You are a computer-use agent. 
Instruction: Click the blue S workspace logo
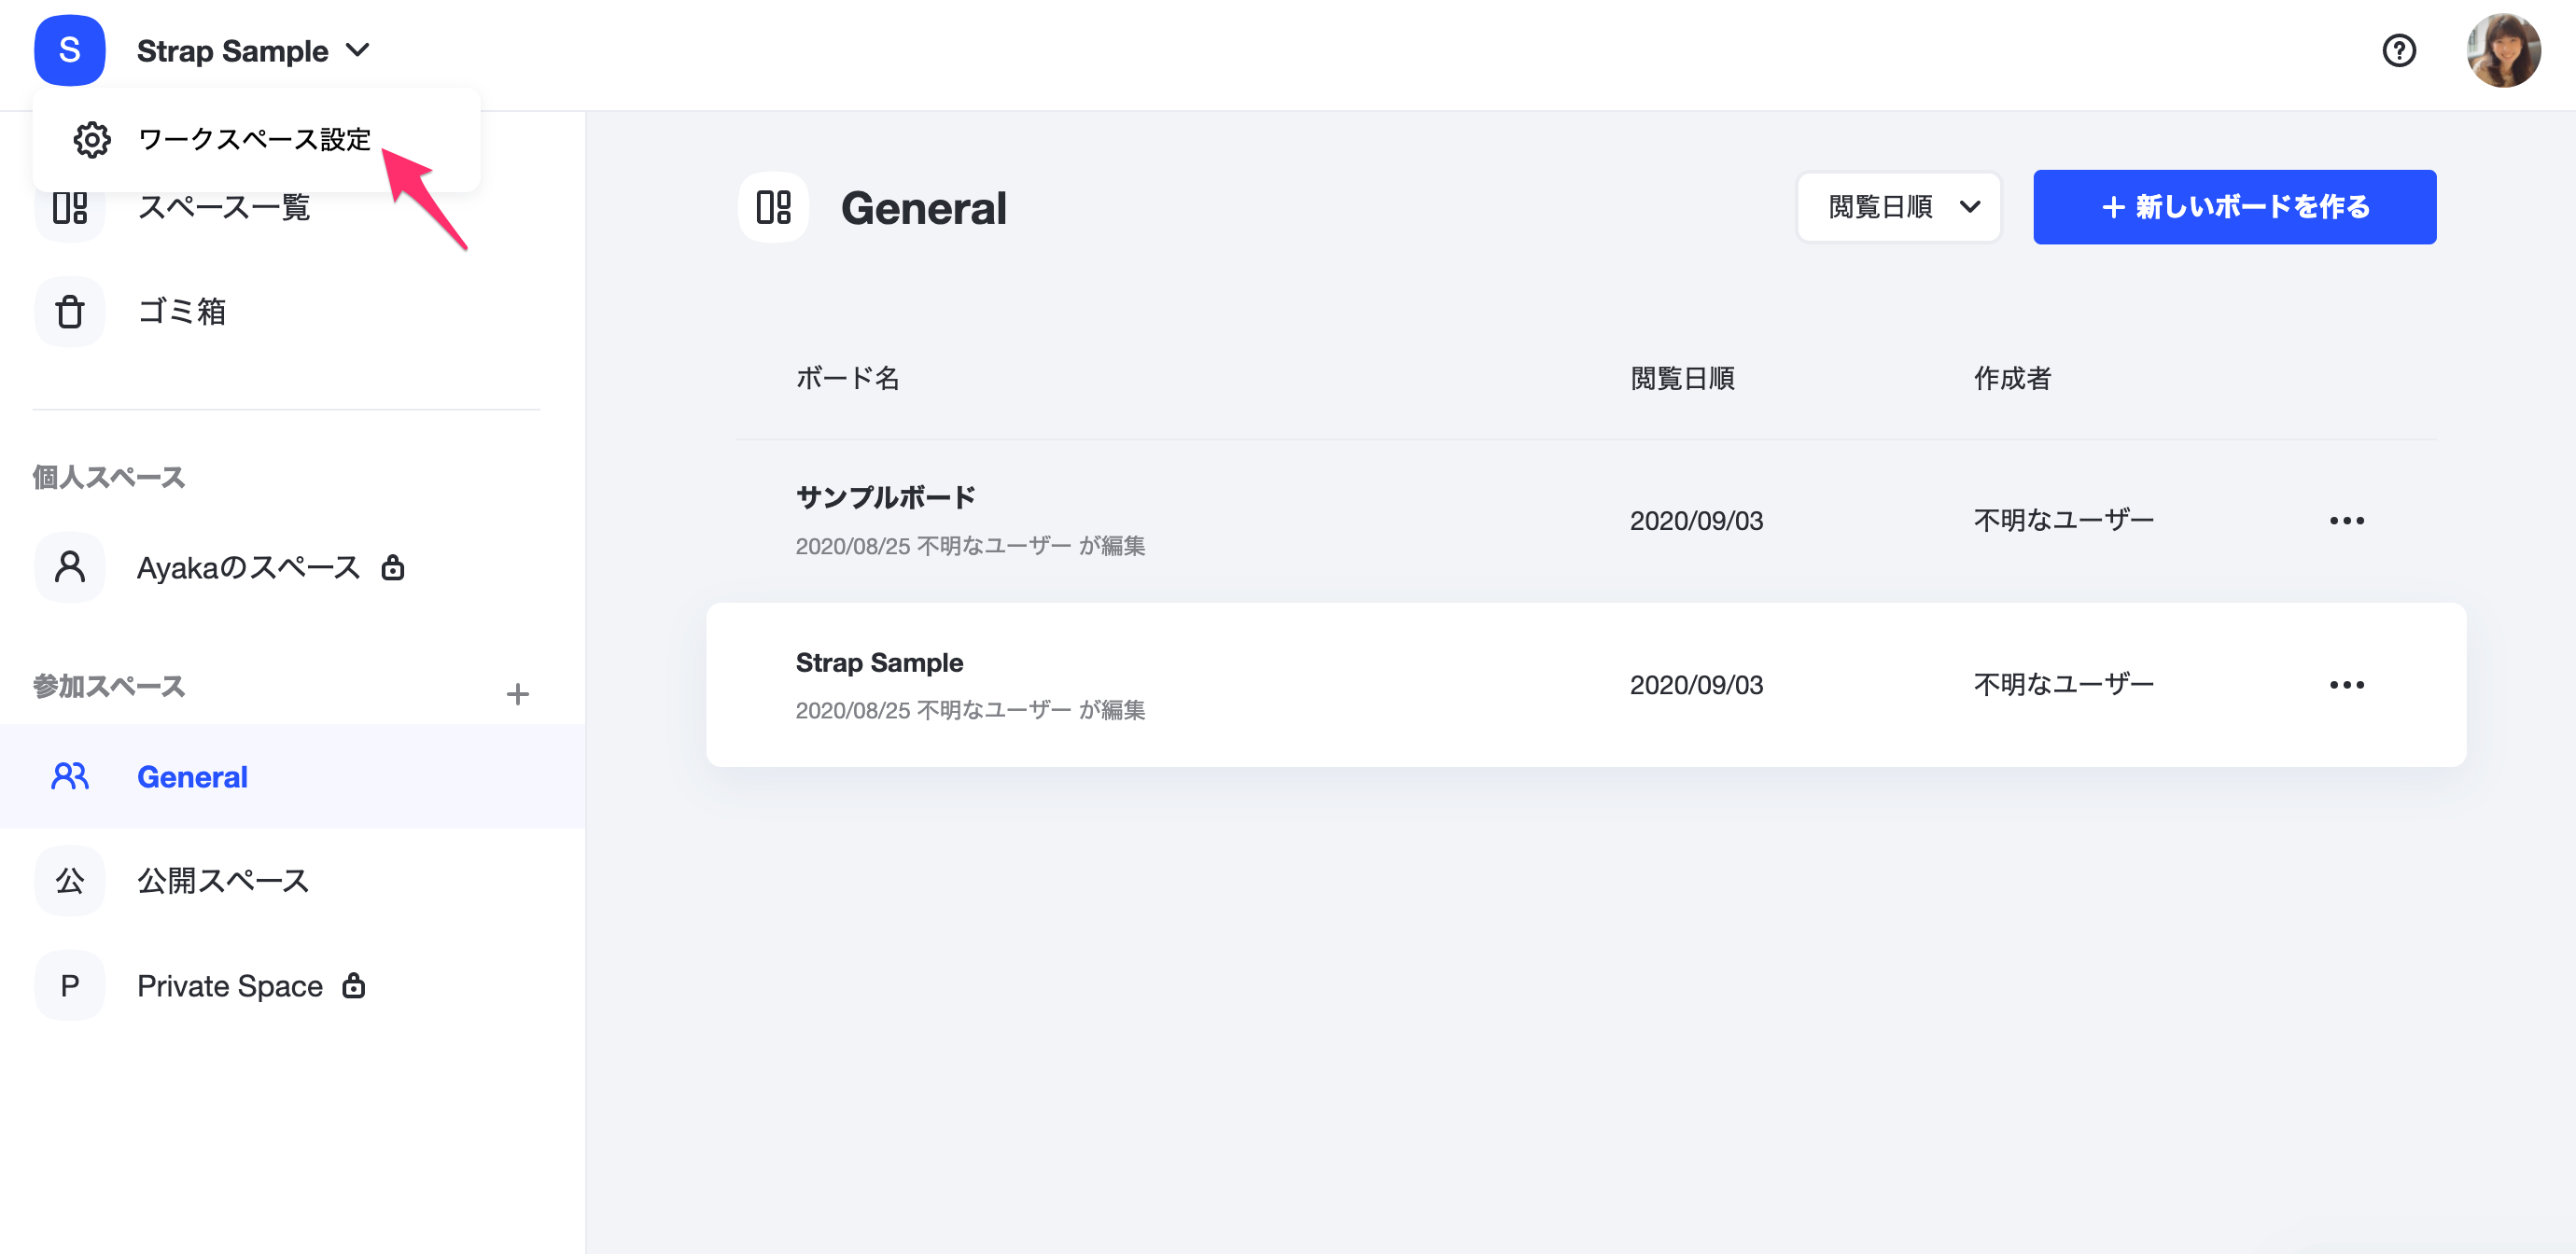coord(69,50)
